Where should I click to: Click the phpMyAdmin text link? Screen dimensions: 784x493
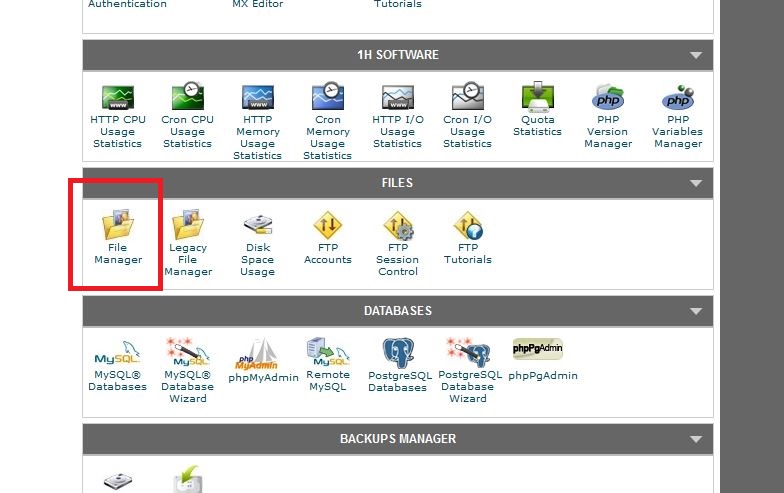[x=264, y=378]
